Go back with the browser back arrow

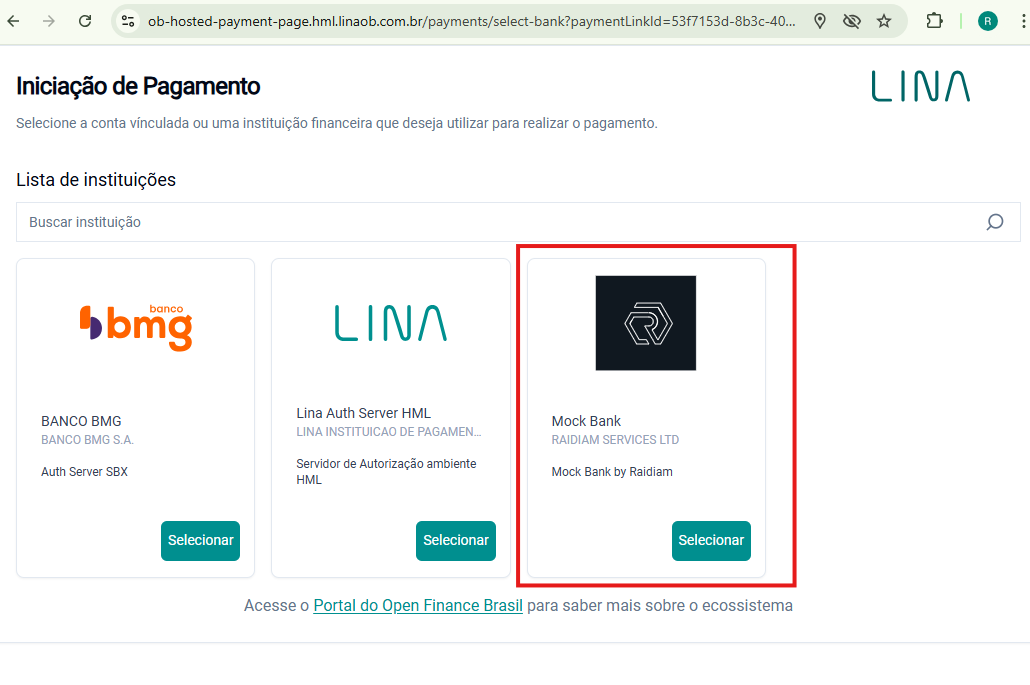13,21
